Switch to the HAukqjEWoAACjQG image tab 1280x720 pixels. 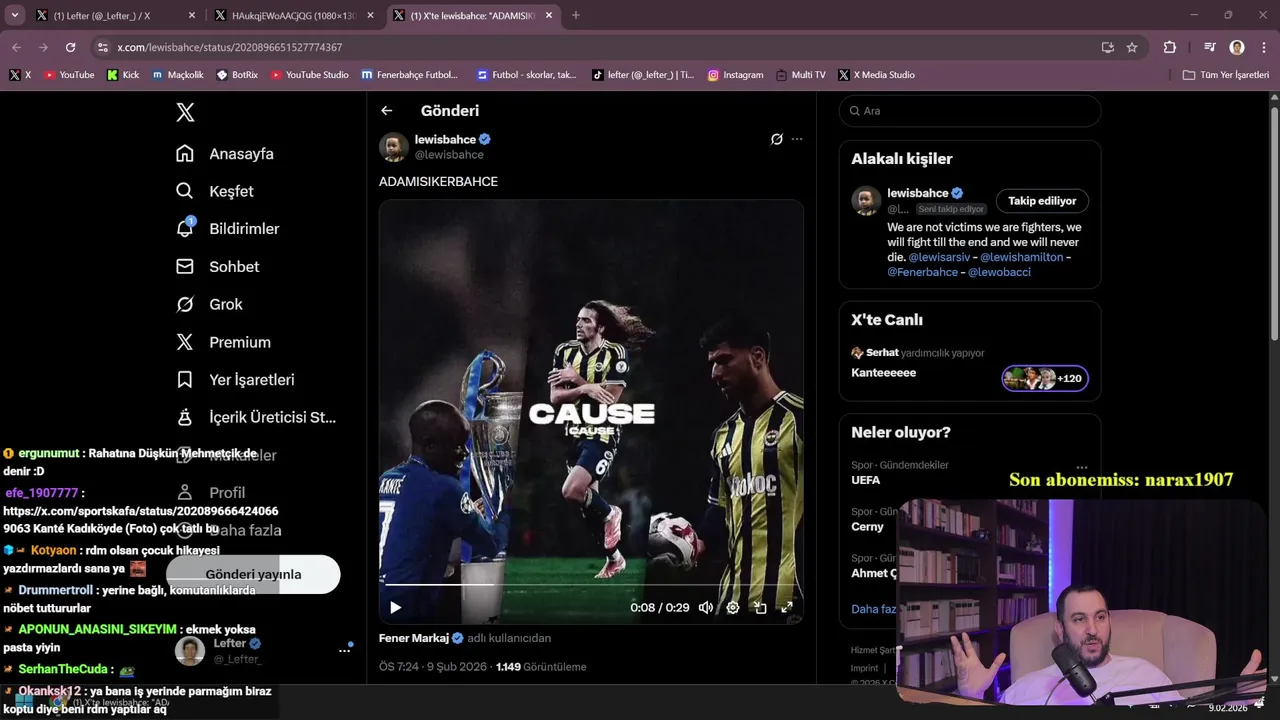click(293, 16)
